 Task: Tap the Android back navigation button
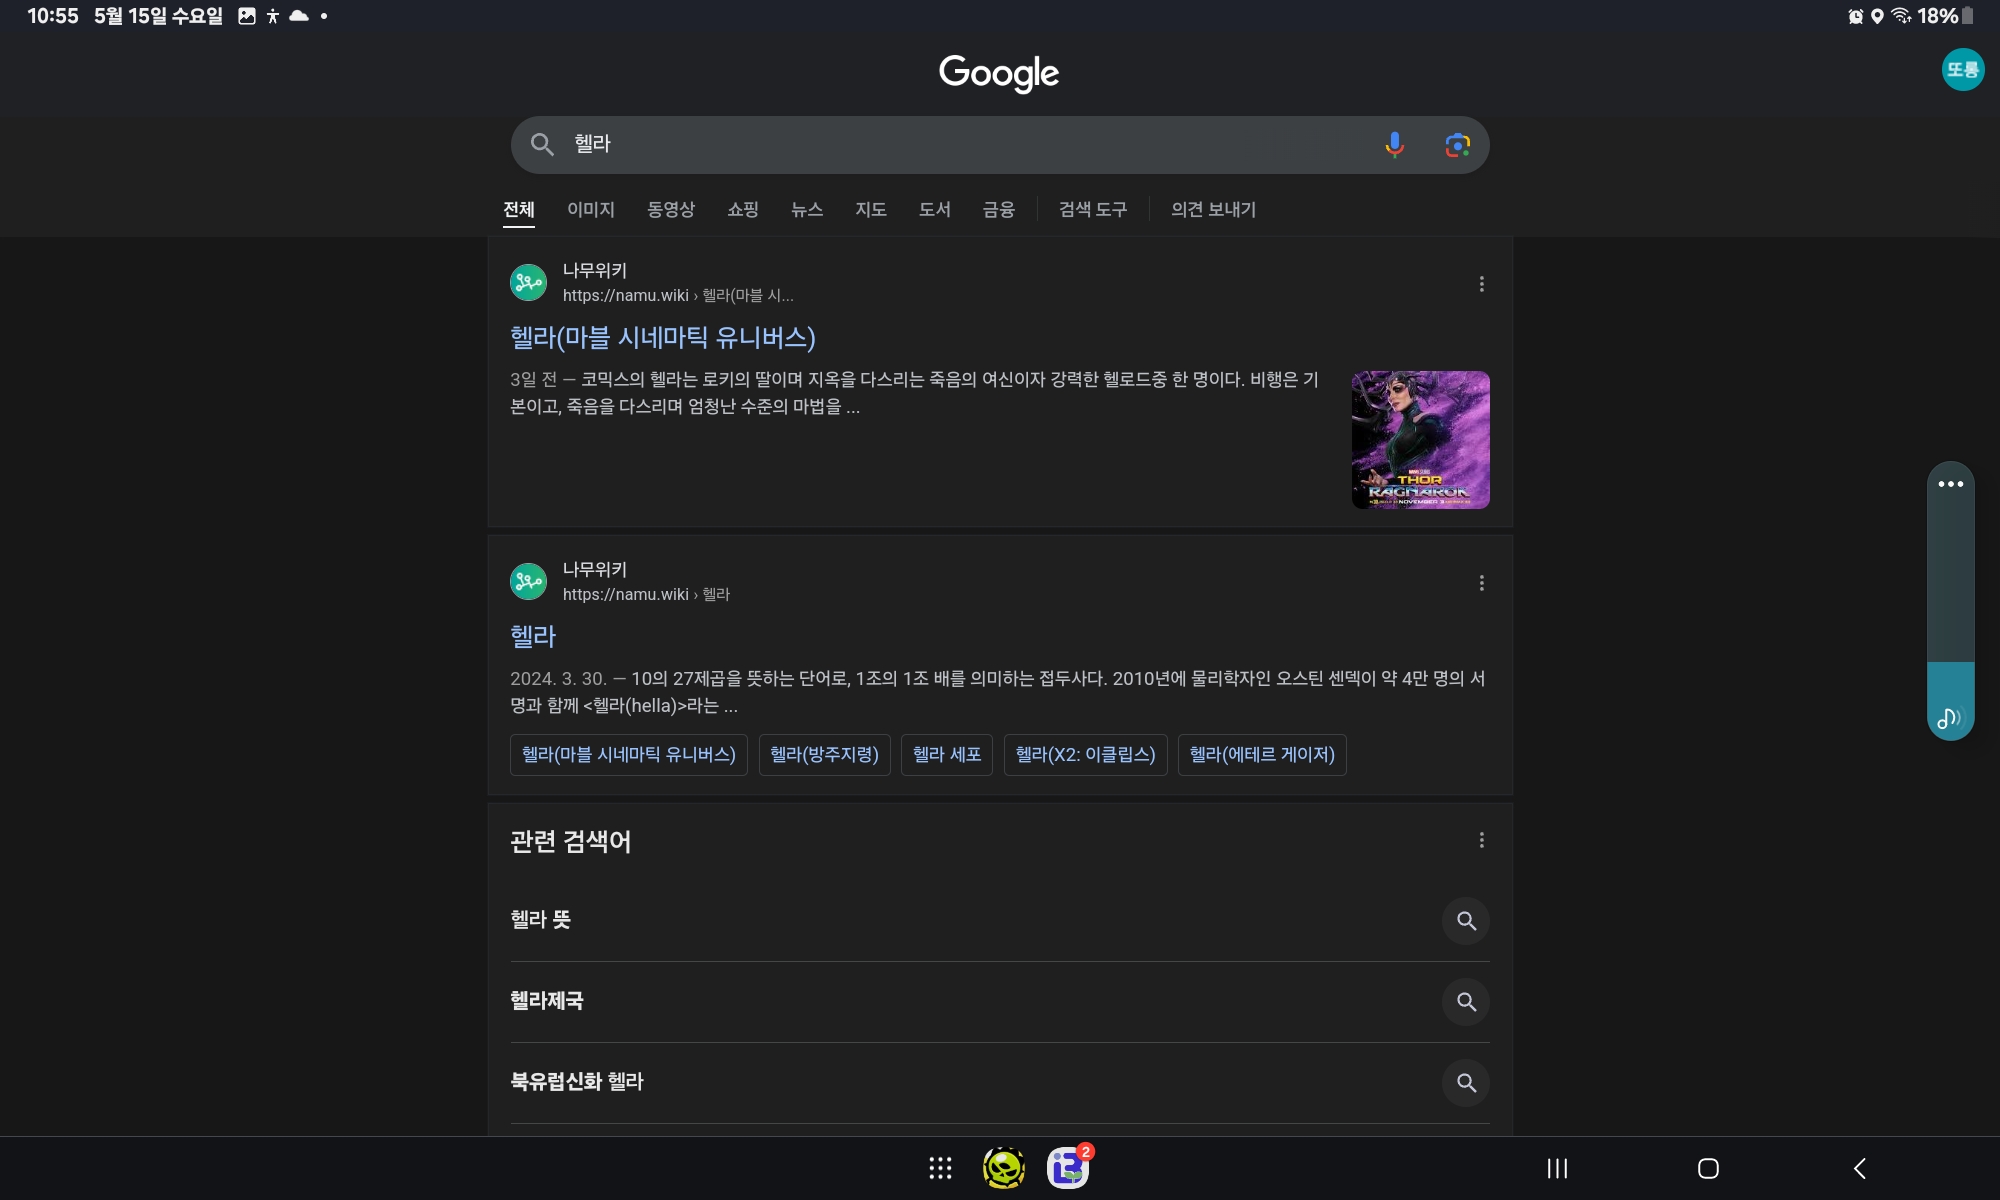(x=1859, y=1168)
